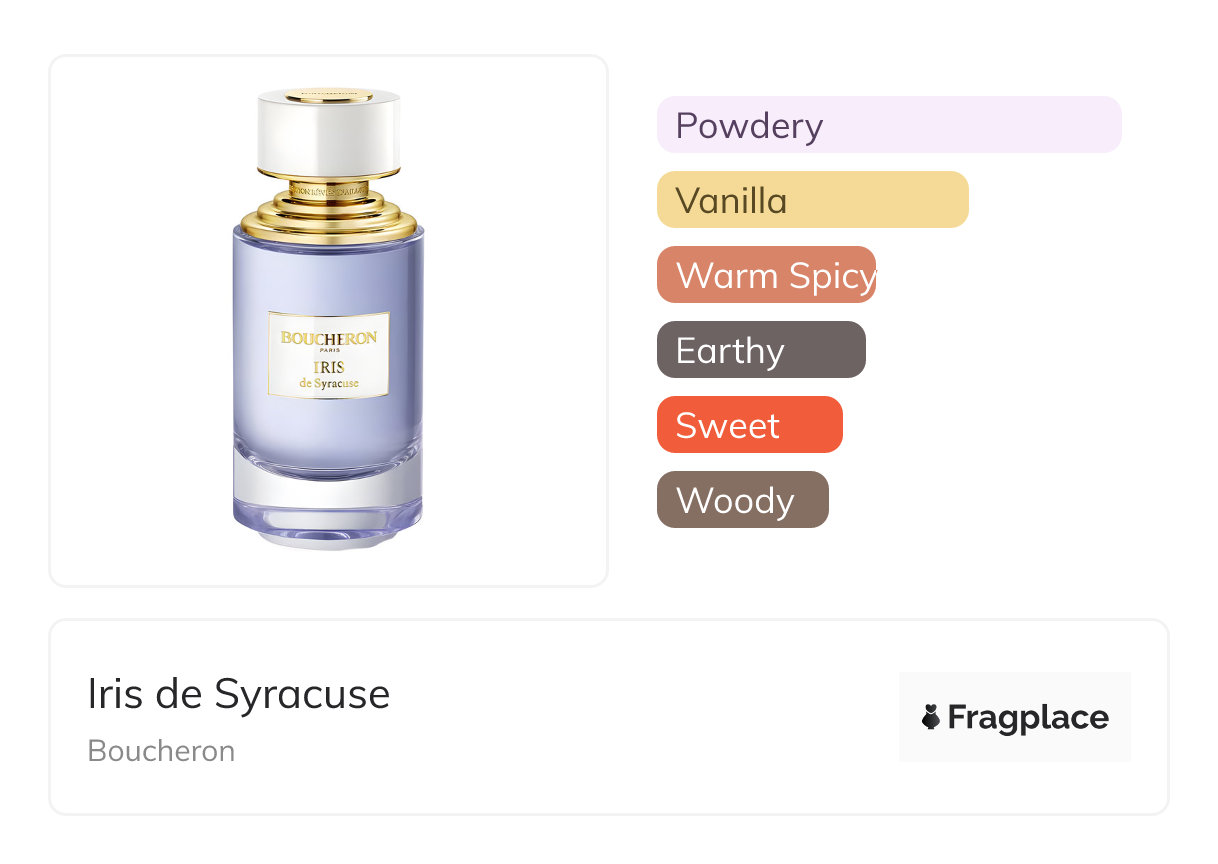This screenshot has width=1218, height=864.
Task: Click the Earthy label text
Action: click(x=730, y=351)
